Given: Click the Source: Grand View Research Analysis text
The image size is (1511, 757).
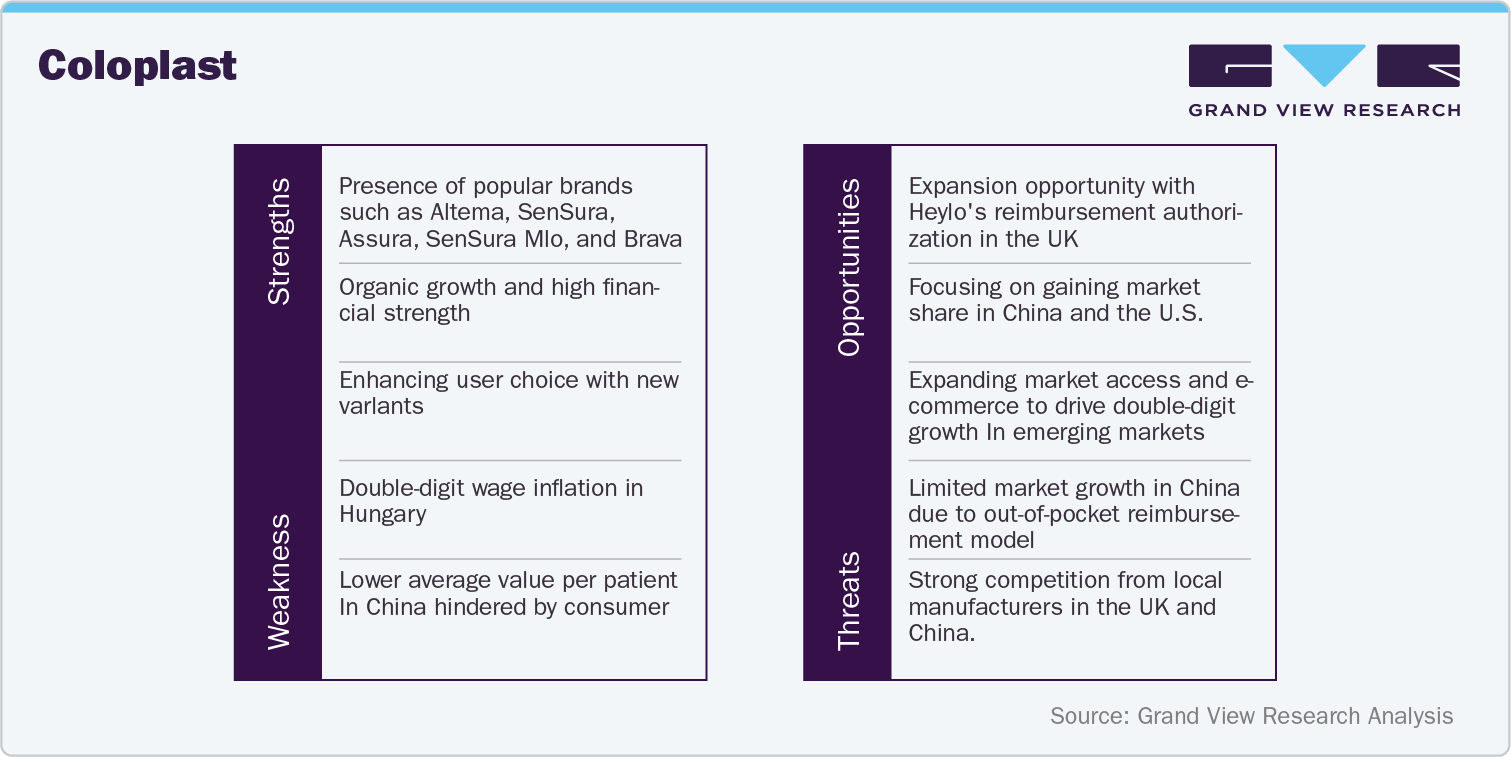Looking at the screenshot, I should [x=1251, y=716].
